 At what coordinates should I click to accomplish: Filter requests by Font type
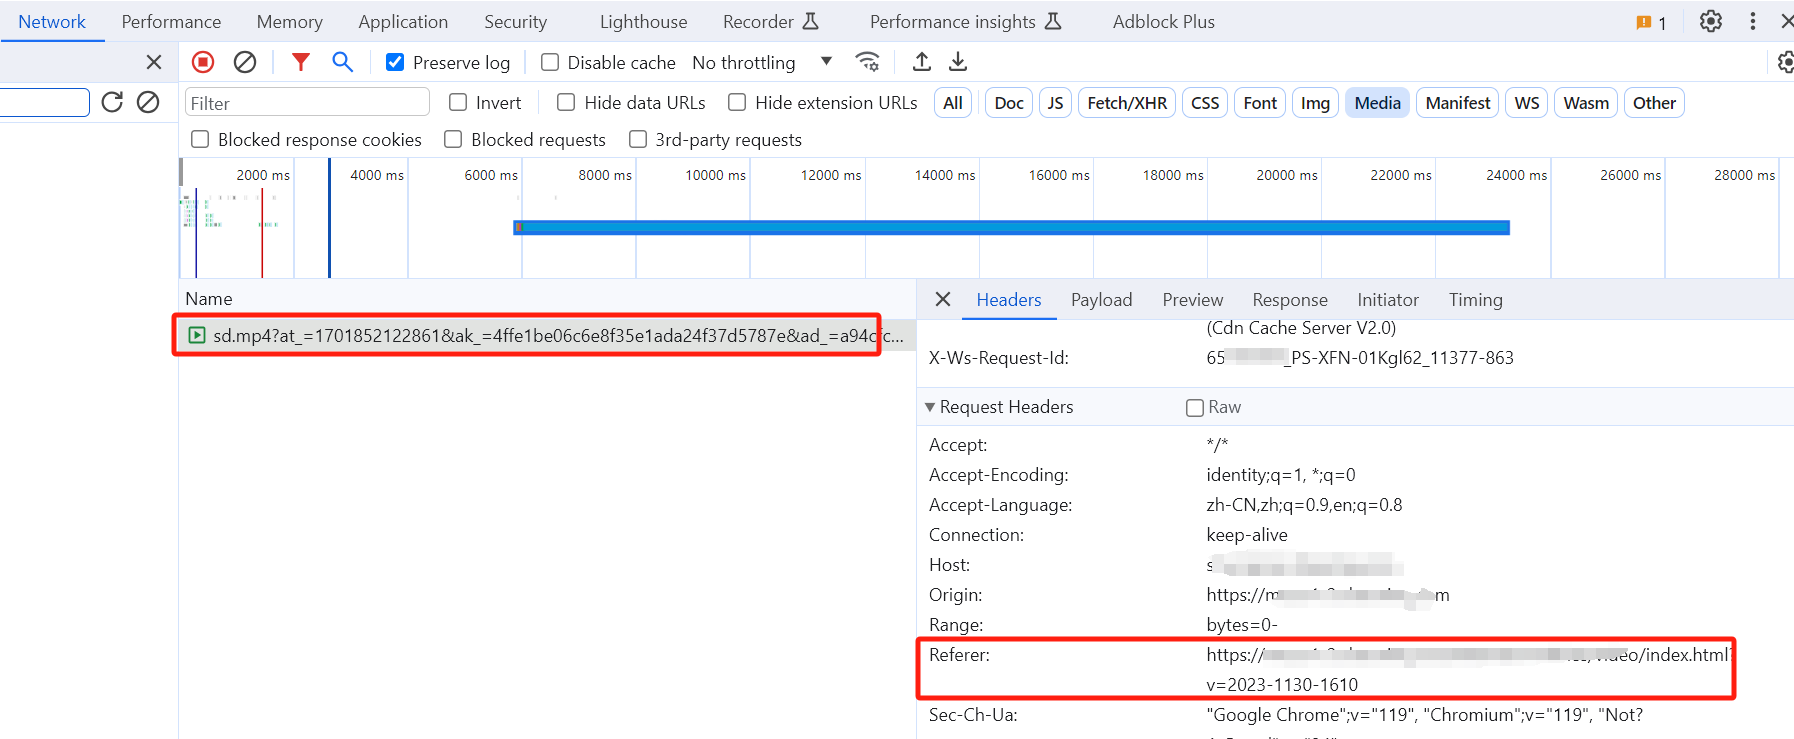pyautogui.click(x=1260, y=102)
